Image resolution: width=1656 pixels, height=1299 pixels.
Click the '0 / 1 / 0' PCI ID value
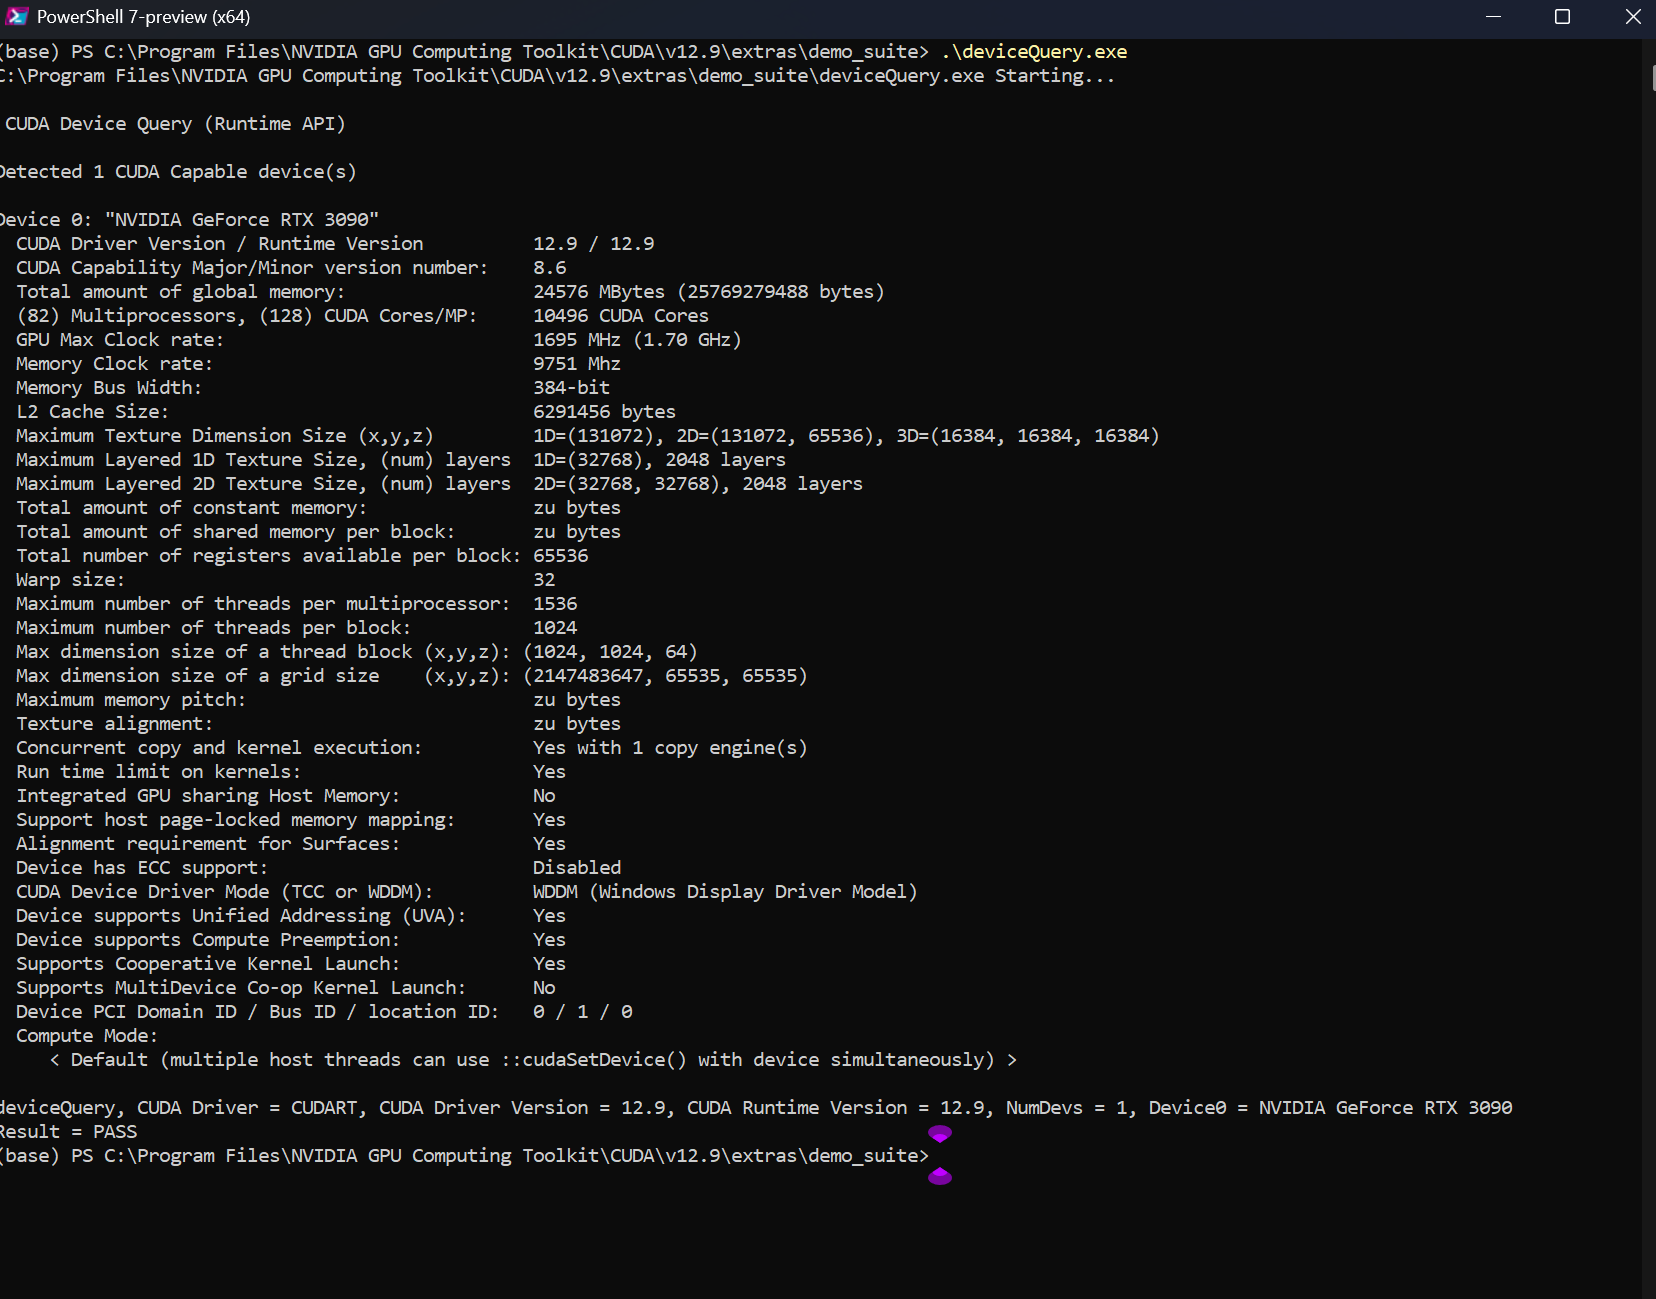coord(582,1012)
